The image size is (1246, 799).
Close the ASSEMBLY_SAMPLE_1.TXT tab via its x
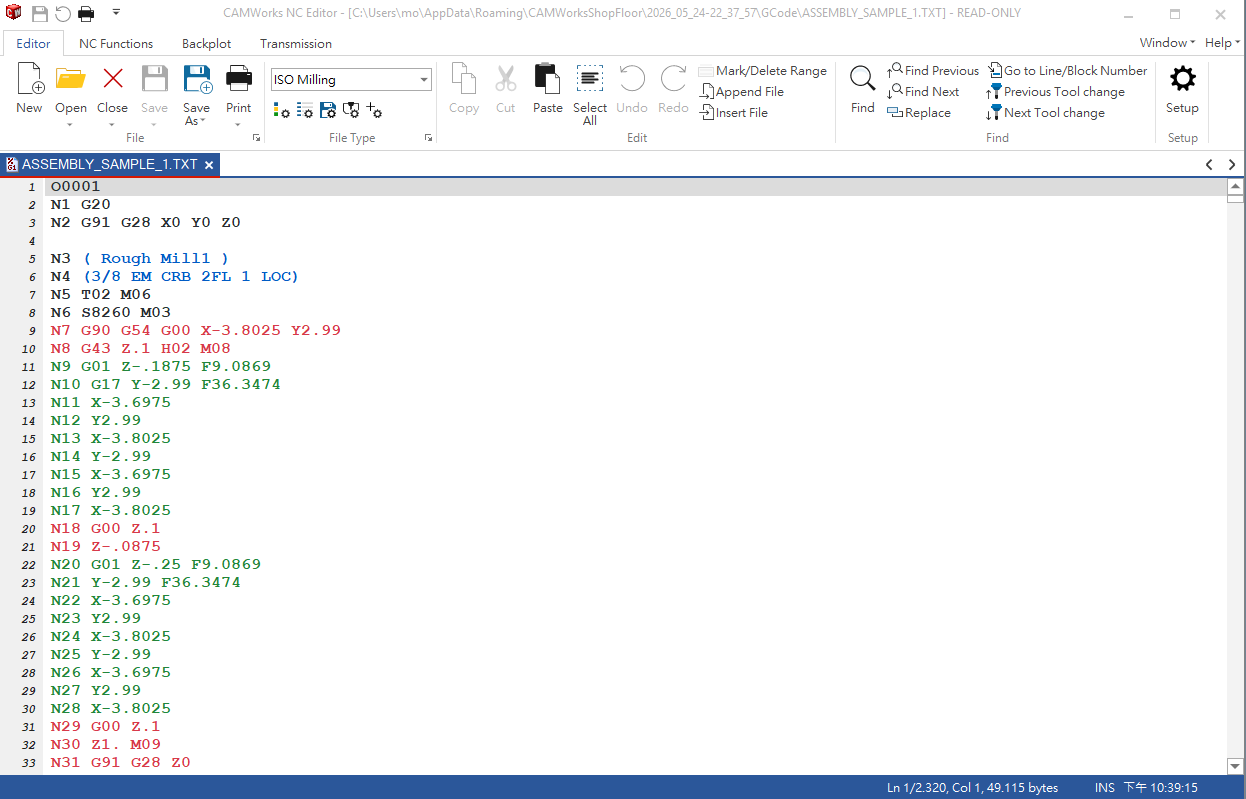(209, 165)
